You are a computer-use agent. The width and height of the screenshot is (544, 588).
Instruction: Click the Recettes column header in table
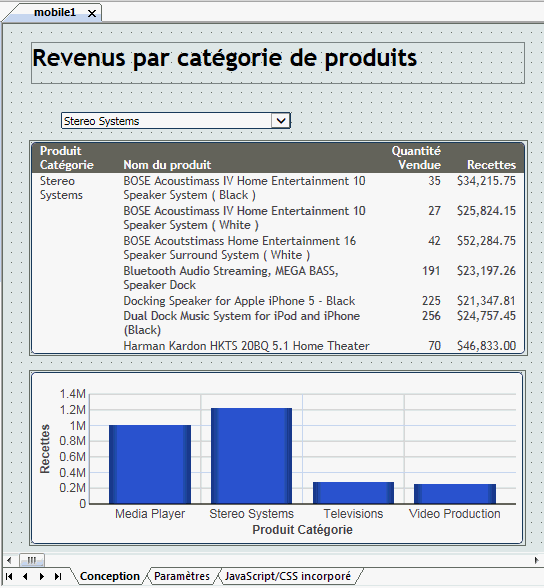point(491,165)
